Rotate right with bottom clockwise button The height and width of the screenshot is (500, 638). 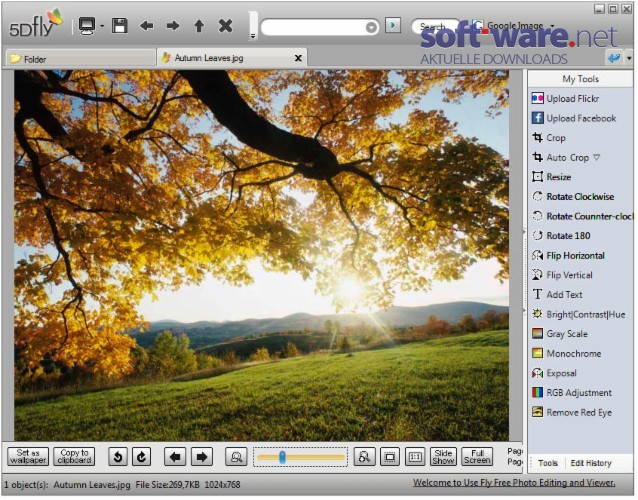pyautogui.click(x=142, y=457)
